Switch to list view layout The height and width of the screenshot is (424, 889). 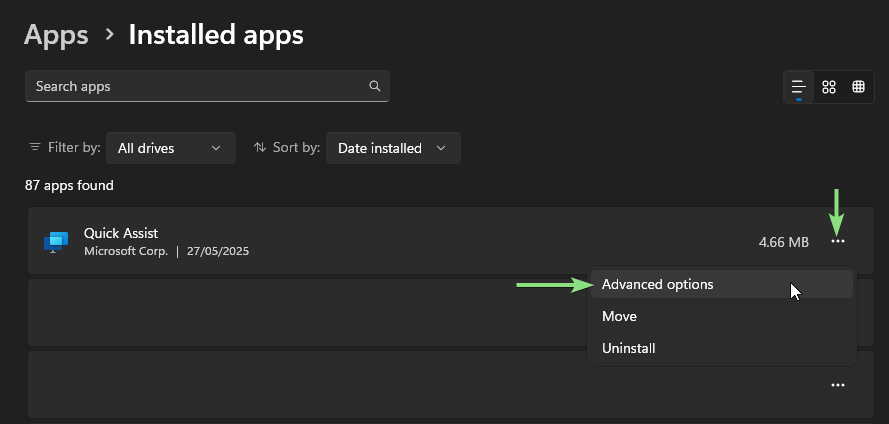pos(798,87)
